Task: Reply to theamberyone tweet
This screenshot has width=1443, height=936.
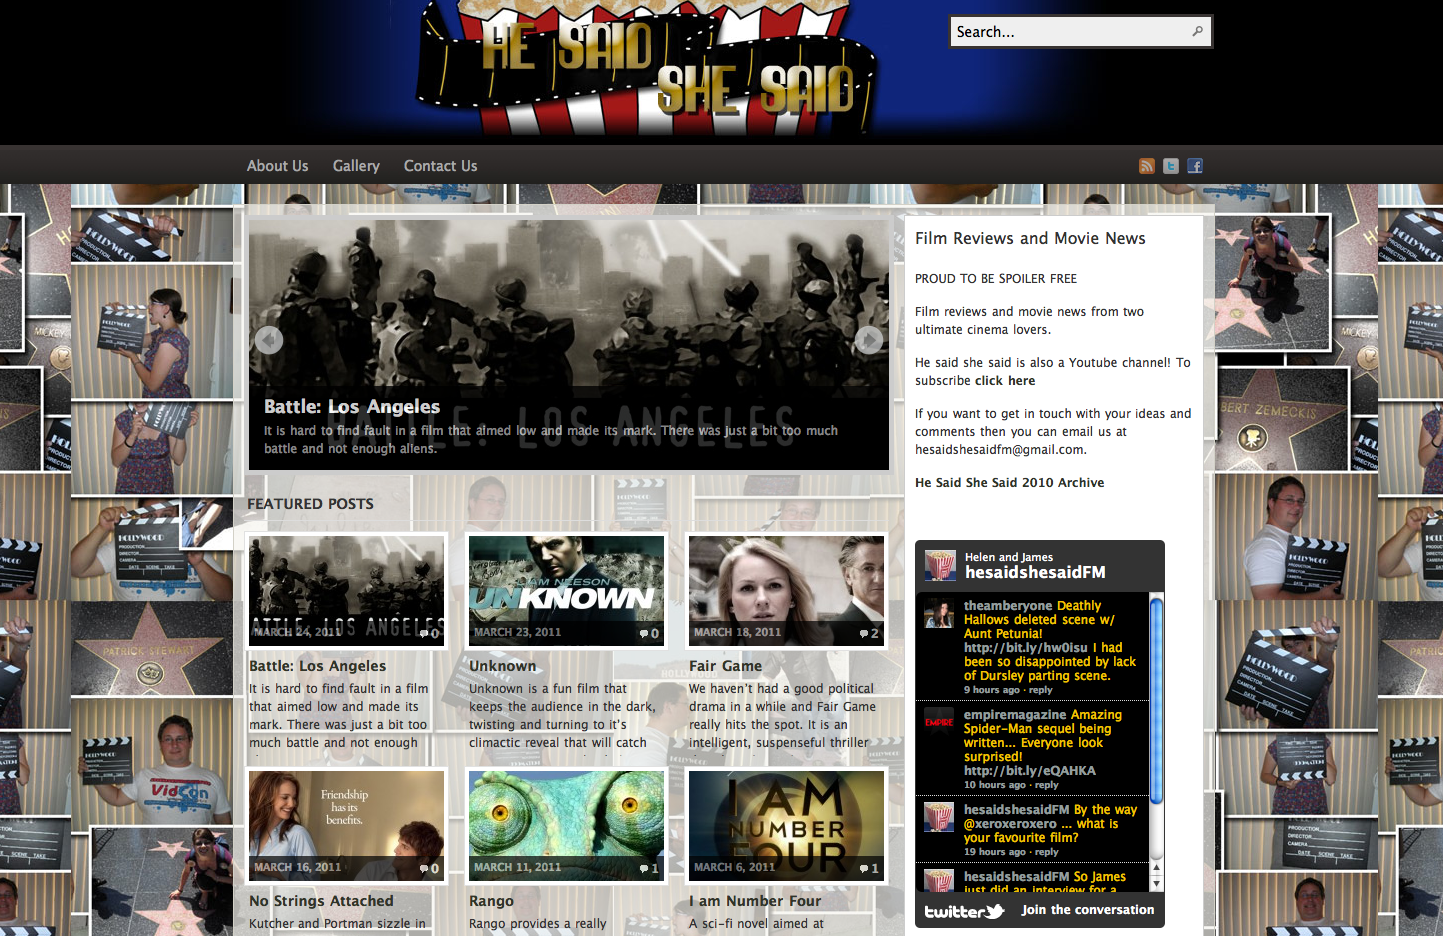Action: point(1040,690)
